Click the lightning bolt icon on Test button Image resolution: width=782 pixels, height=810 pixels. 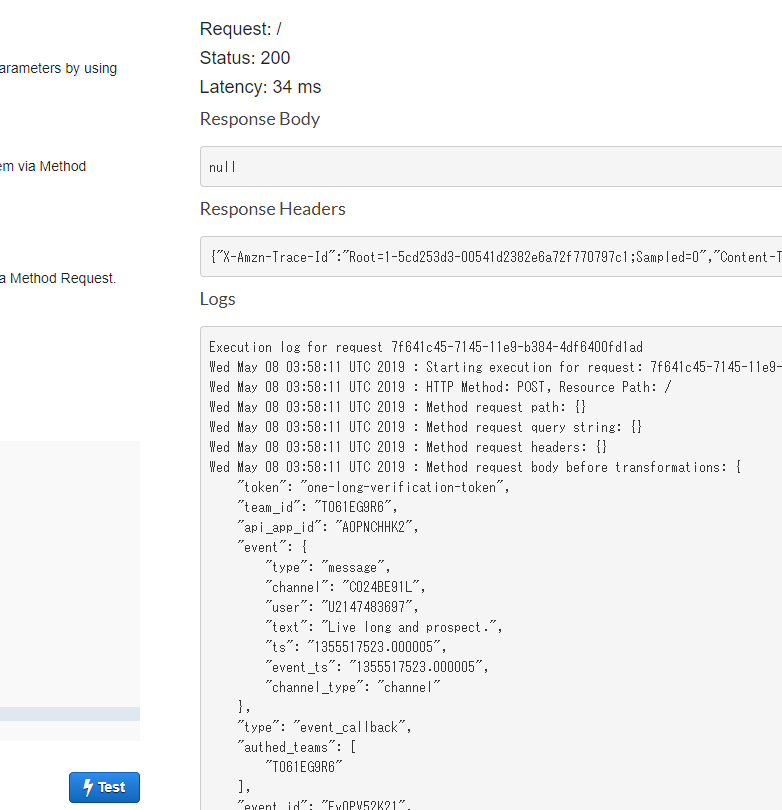pyautogui.click(x=89, y=787)
